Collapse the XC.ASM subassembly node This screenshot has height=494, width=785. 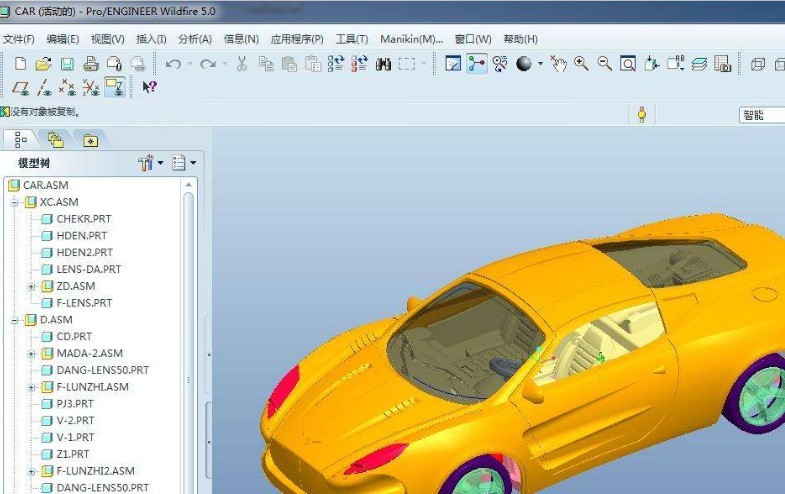15,202
